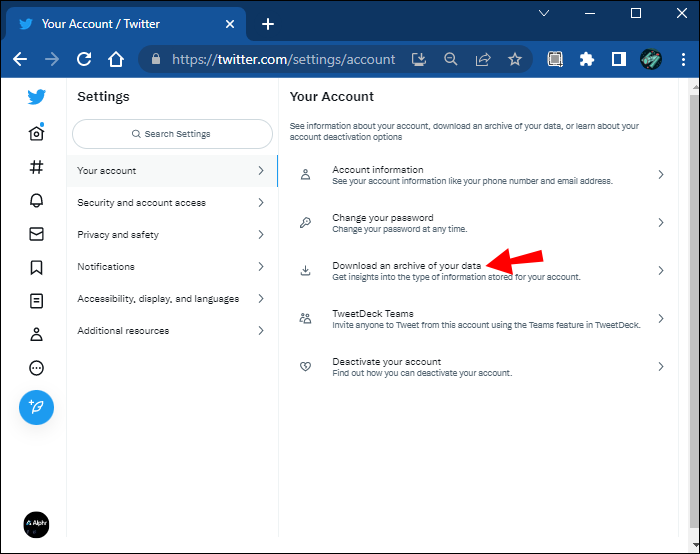Click Download archive right chevron
The image size is (700, 554).
(x=661, y=271)
